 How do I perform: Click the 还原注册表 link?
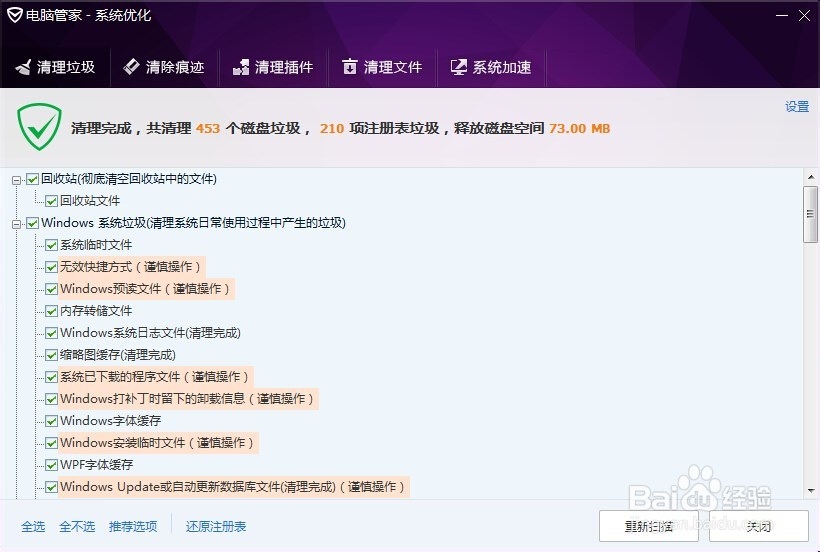tap(215, 526)
